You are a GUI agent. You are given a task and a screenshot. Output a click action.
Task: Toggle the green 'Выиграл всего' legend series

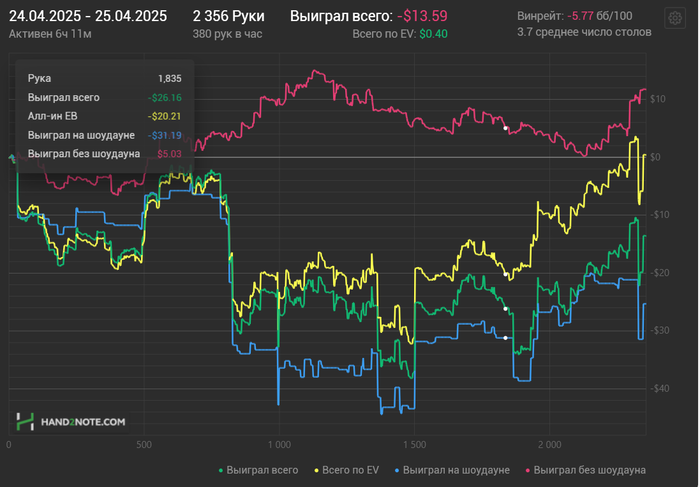[x=262, y=469]
